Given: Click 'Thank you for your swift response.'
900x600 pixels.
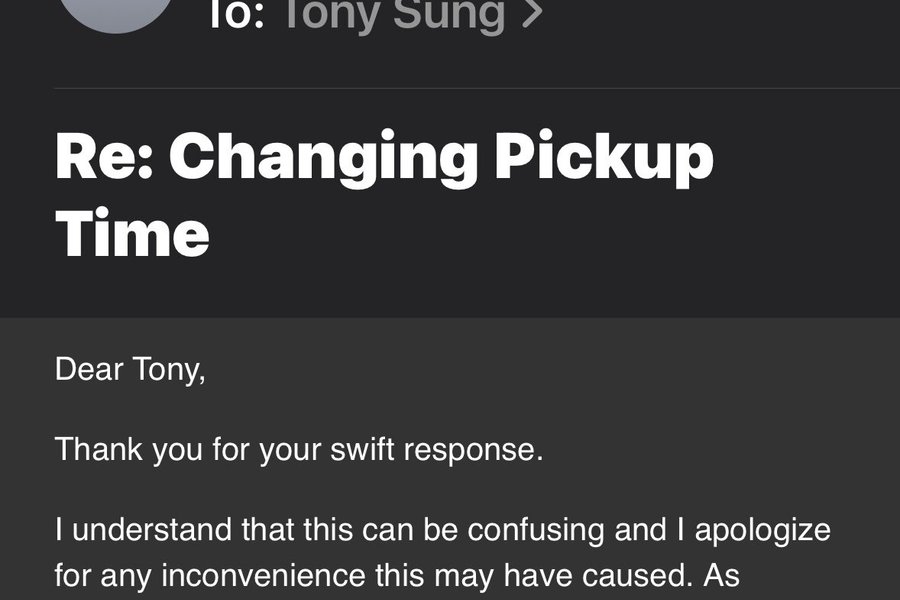Looking at the screenshot, I should click(299, 450).
